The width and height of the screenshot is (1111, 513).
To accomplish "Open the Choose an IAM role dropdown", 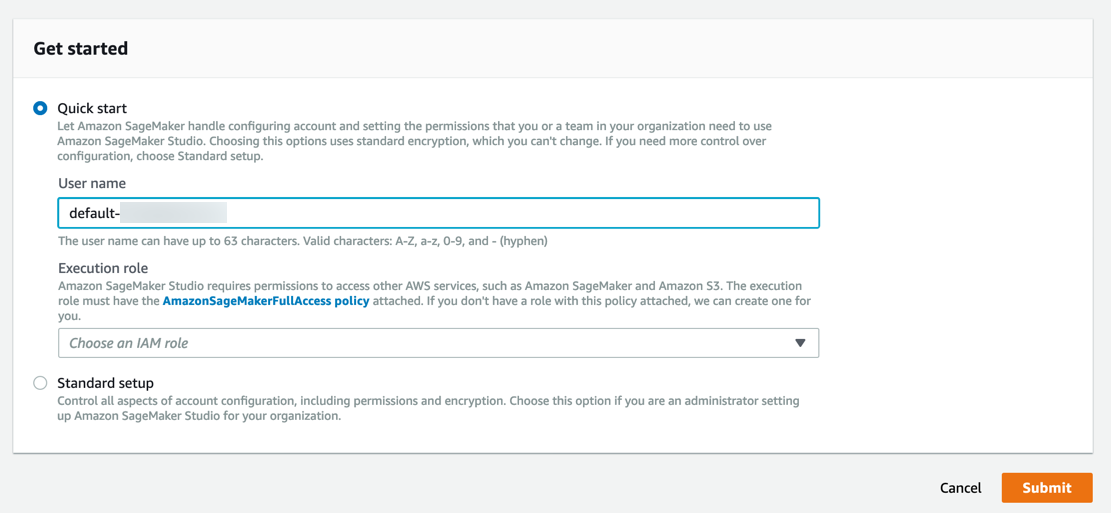I will (x=439, y=343).
